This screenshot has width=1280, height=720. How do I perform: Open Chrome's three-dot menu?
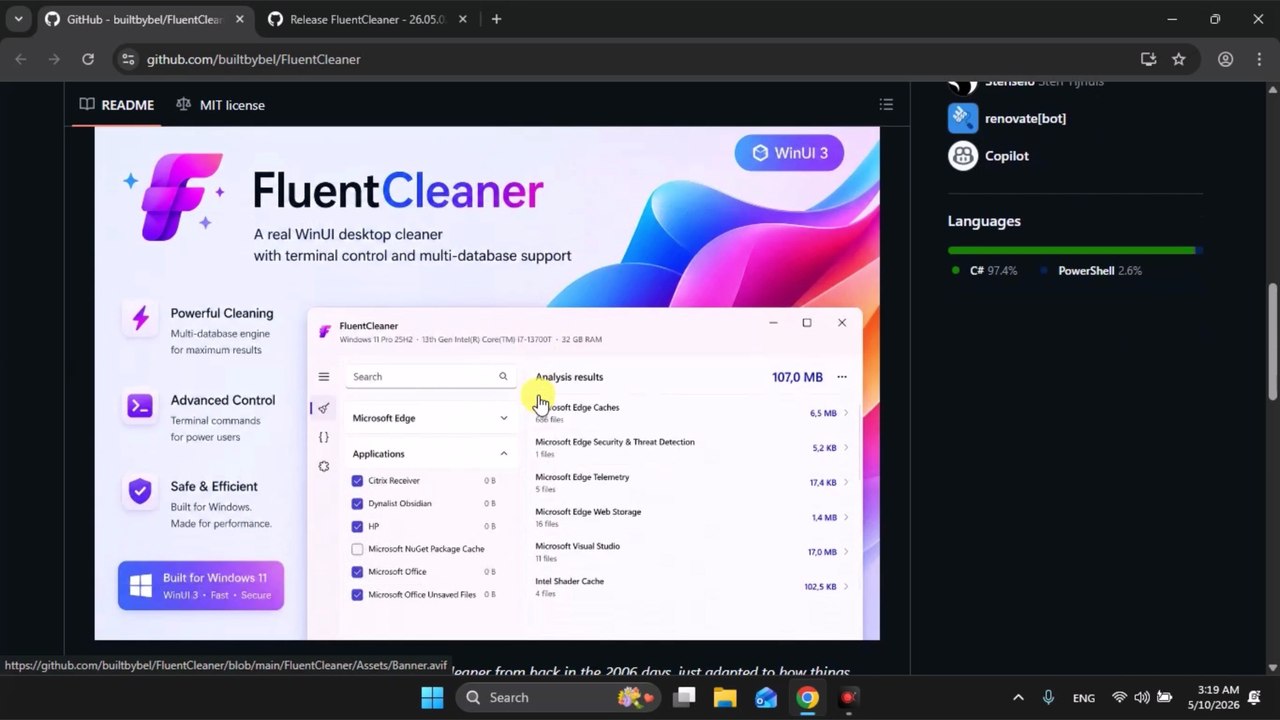coord(1258,59)
